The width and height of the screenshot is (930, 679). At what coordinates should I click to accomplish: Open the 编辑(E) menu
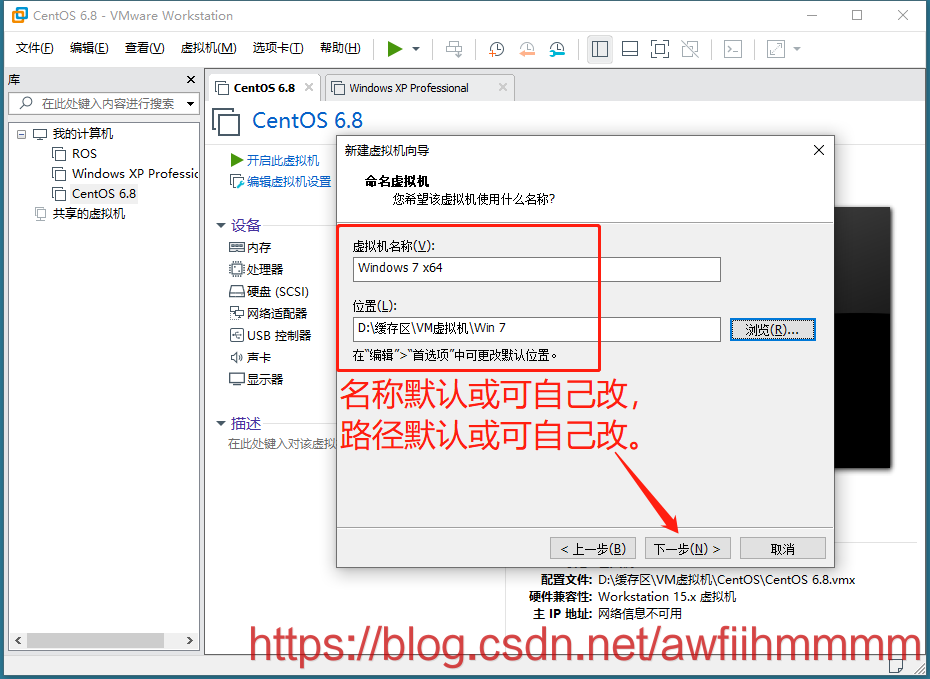tap(89, 48)
